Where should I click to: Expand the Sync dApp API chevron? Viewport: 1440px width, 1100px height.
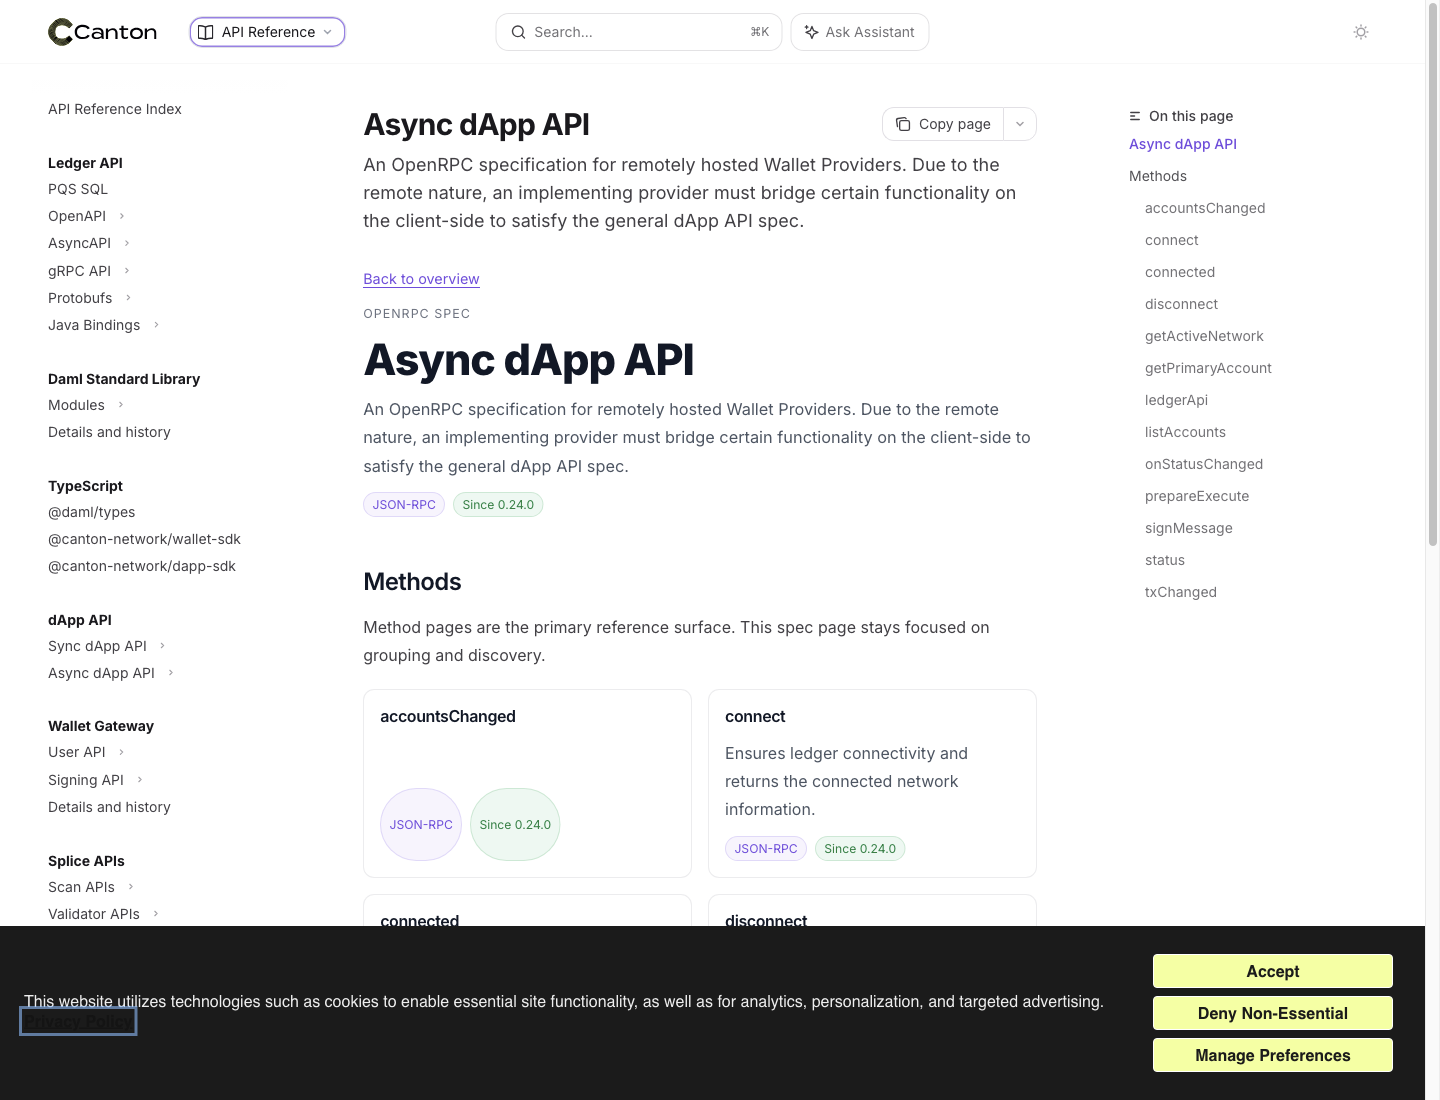(163, 646)
